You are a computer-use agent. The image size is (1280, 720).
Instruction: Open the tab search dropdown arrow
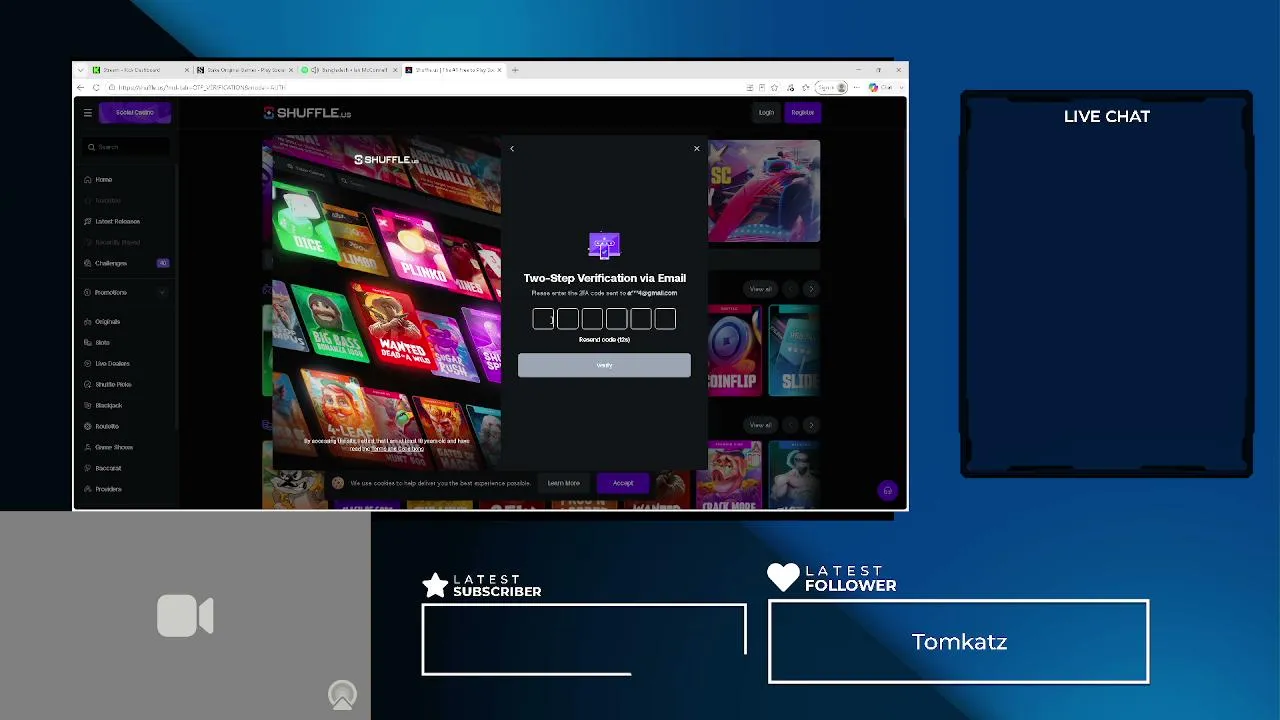[80, 70]
